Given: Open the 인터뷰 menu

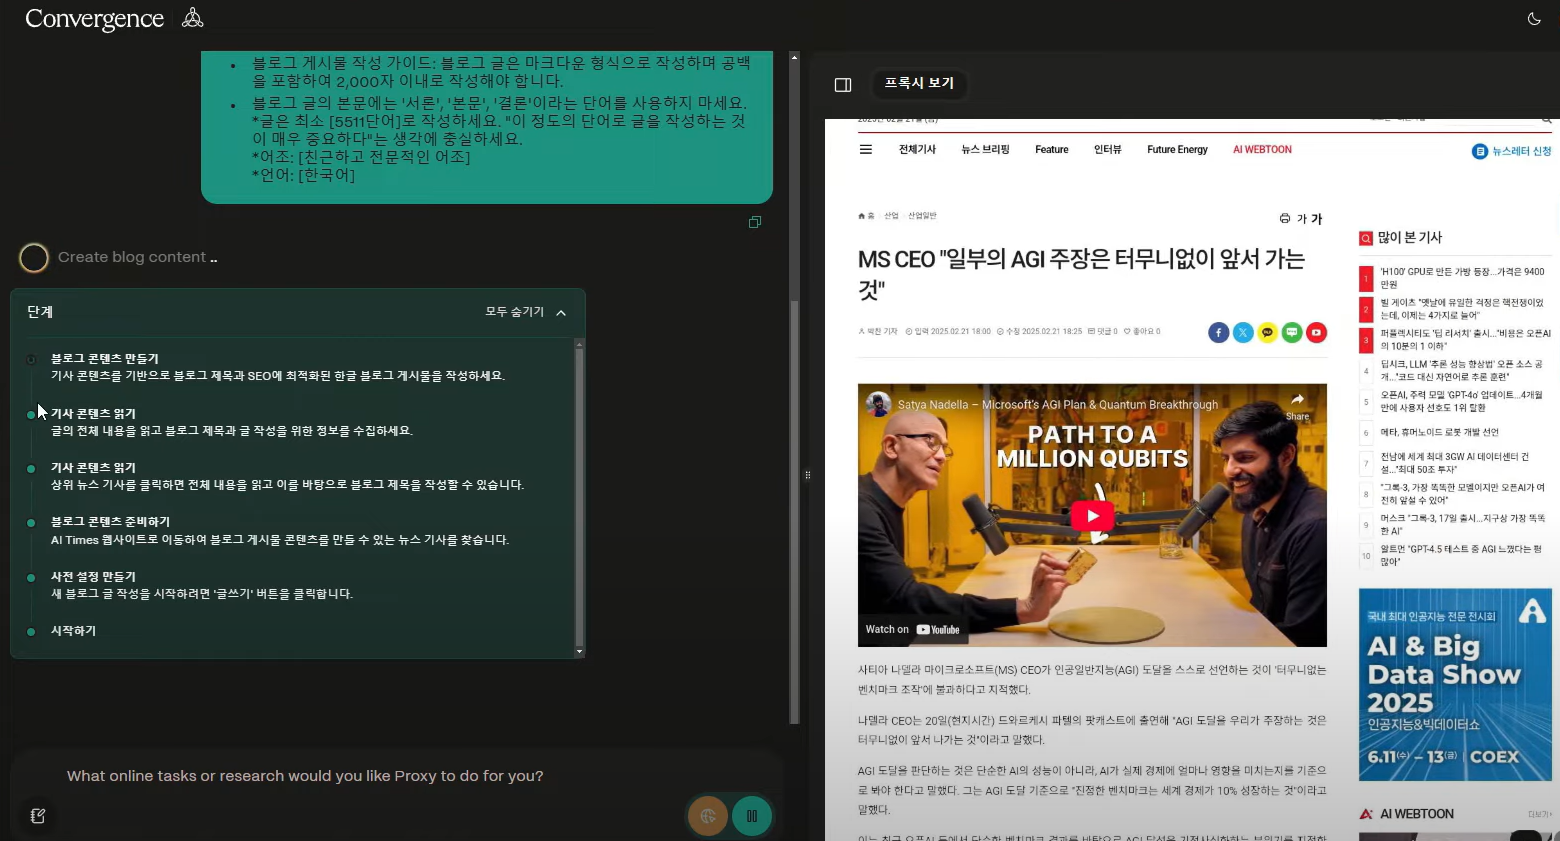Looking at the screenshot, I should pos(1108,150).
